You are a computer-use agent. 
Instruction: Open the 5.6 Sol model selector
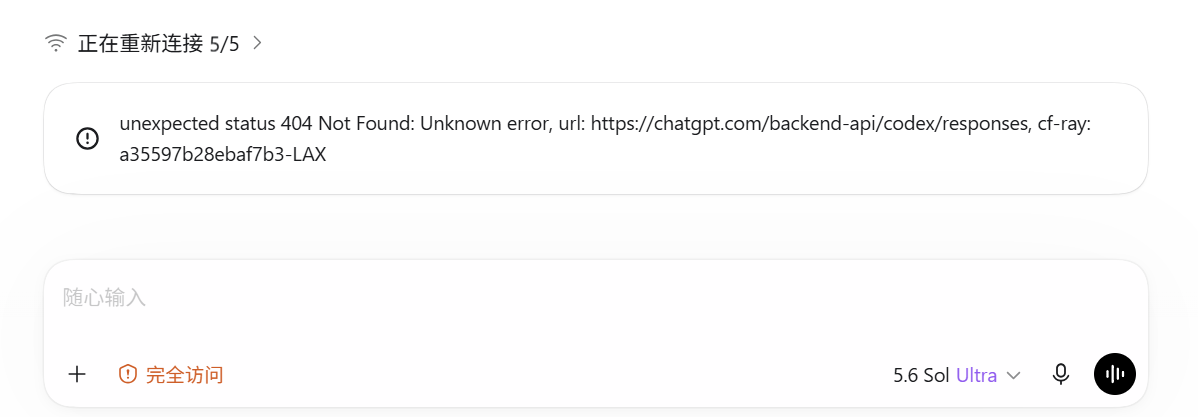pos(957,375)
